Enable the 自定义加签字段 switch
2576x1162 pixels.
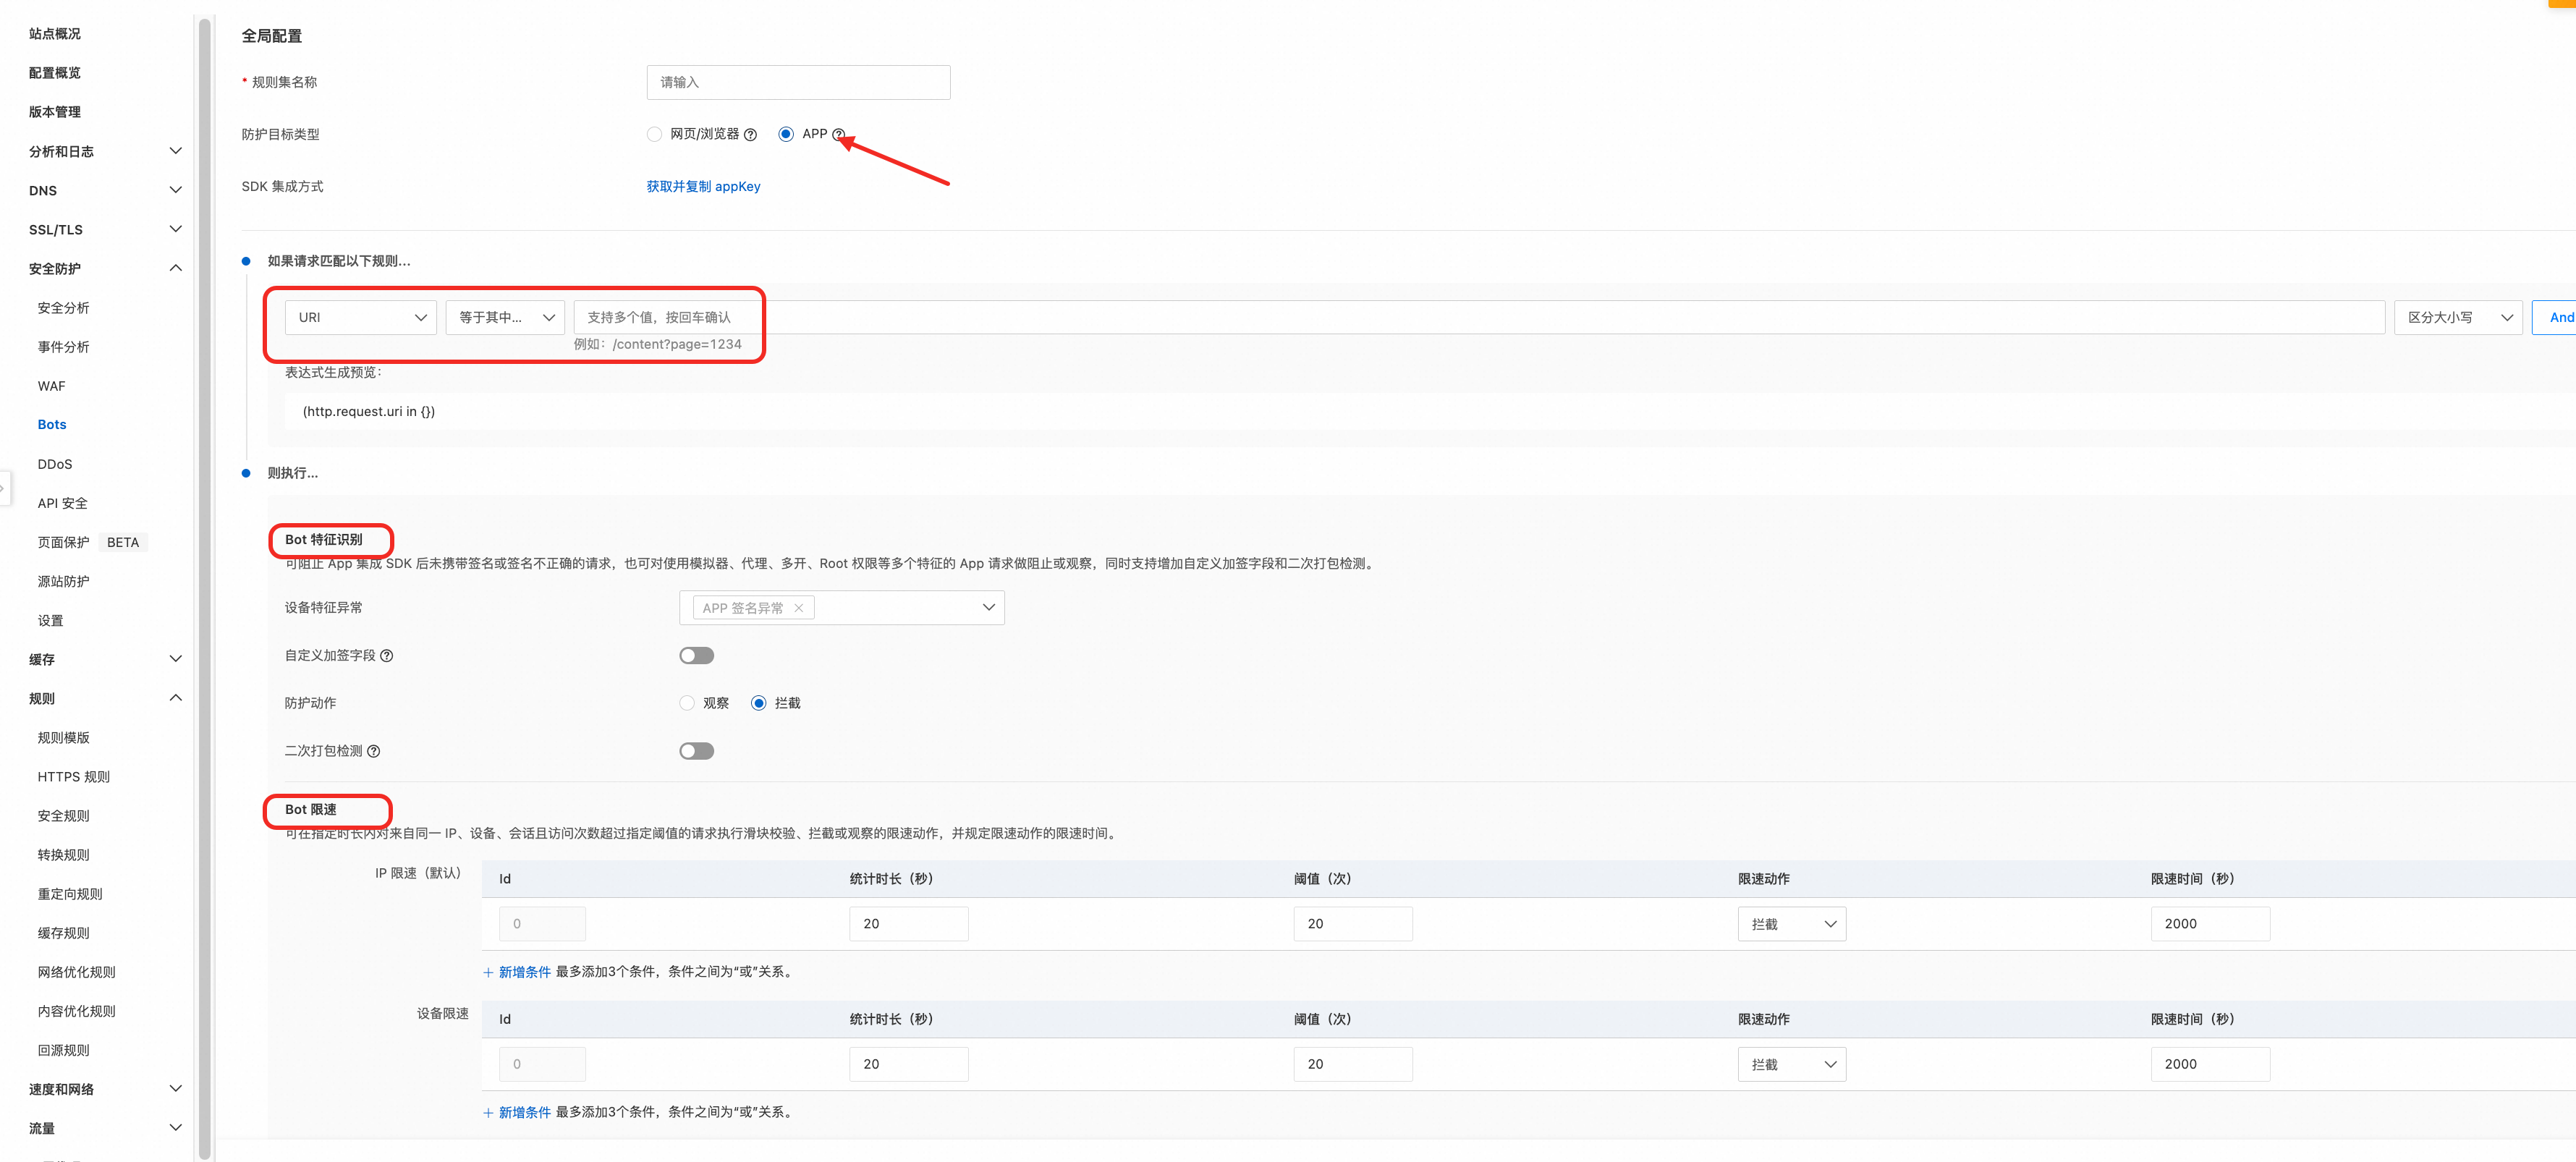coord(696,656)
